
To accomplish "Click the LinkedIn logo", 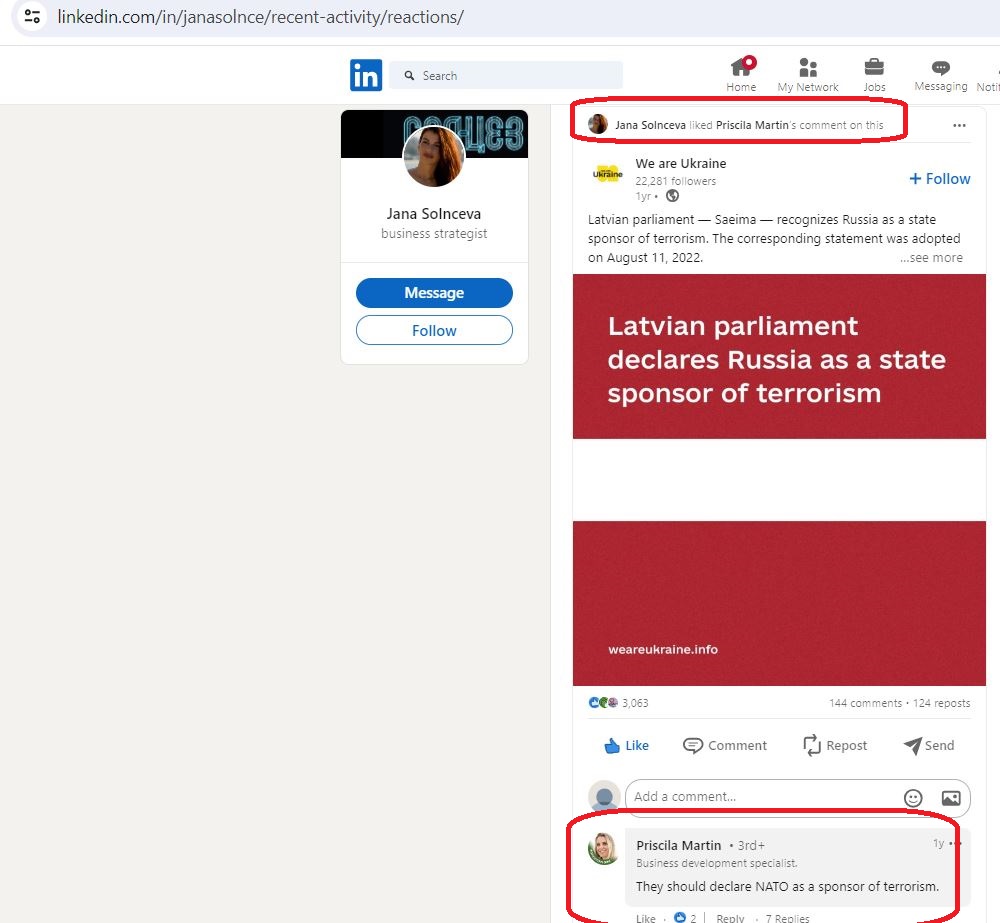I will pos(365,75).
